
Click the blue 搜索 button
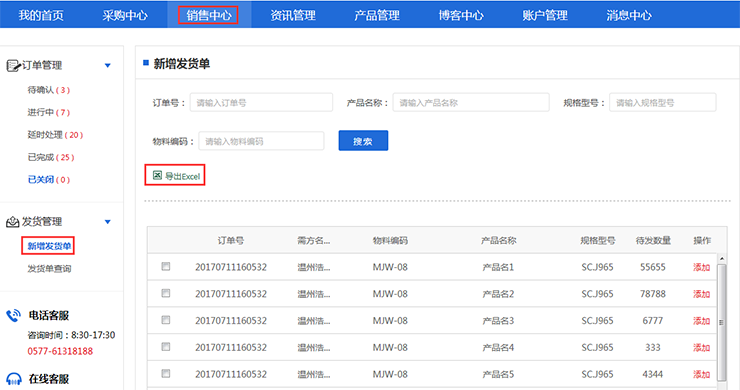[x=363, y=141]
